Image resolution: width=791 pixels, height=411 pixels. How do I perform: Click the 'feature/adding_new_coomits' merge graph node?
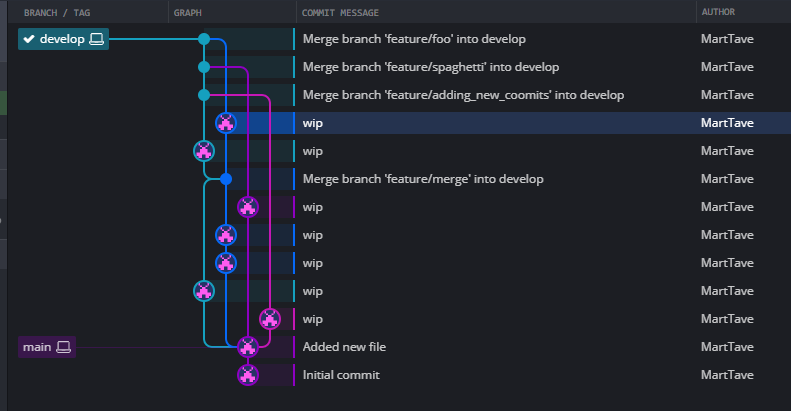pyautogui.click(x=204, y=95)
